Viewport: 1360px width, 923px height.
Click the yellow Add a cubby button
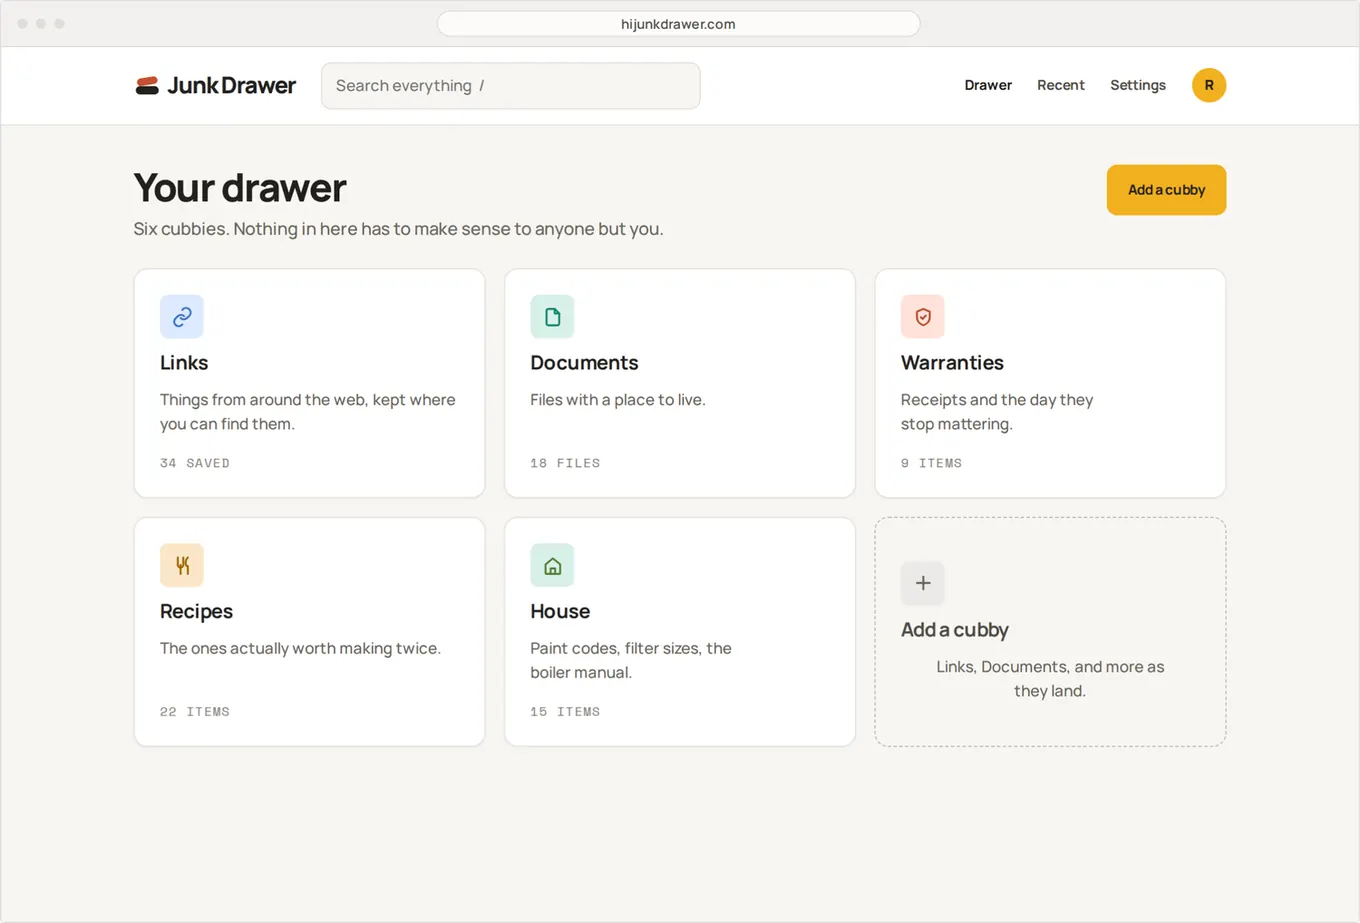tap(1166, 190)
